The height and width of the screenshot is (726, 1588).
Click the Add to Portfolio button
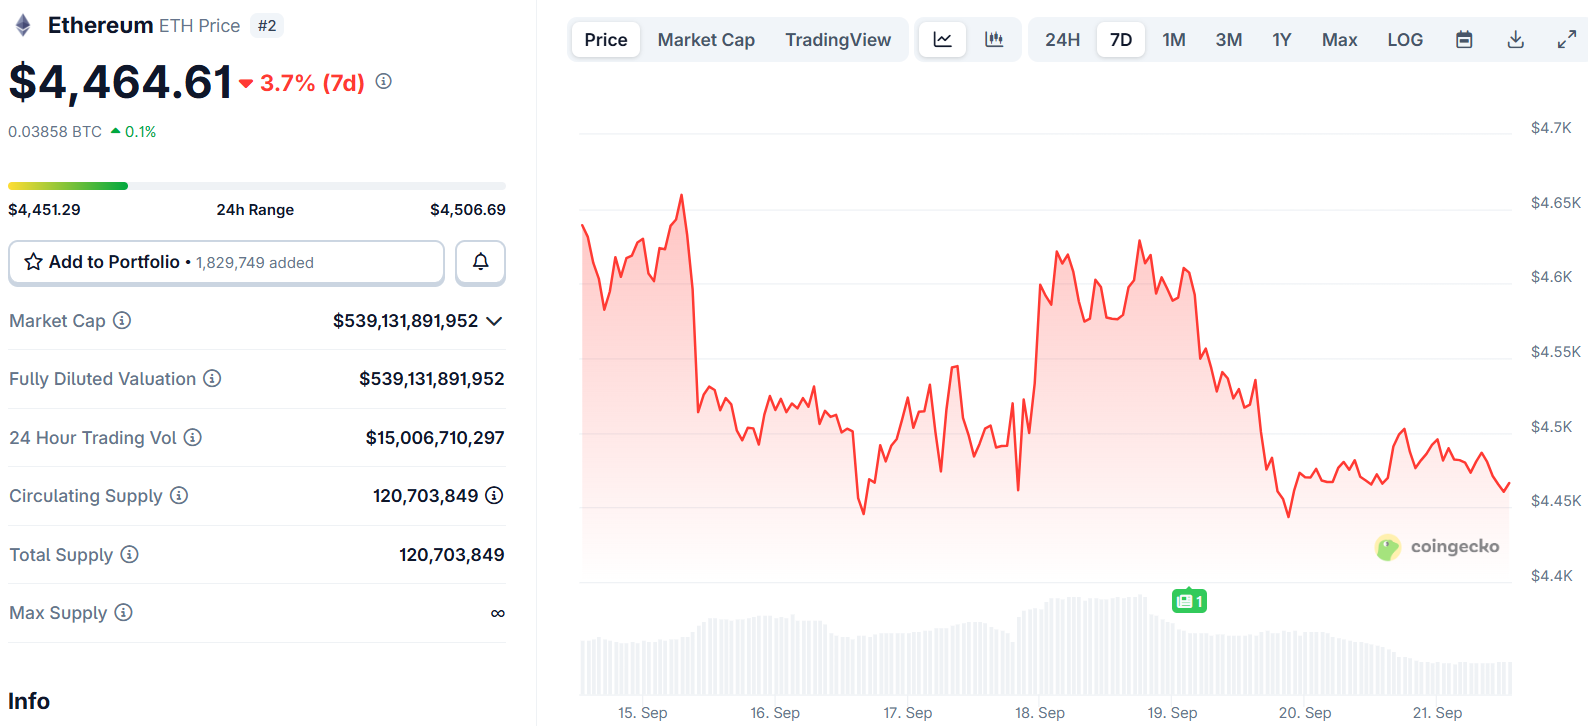pyautogui.click(x=226, y=262)
